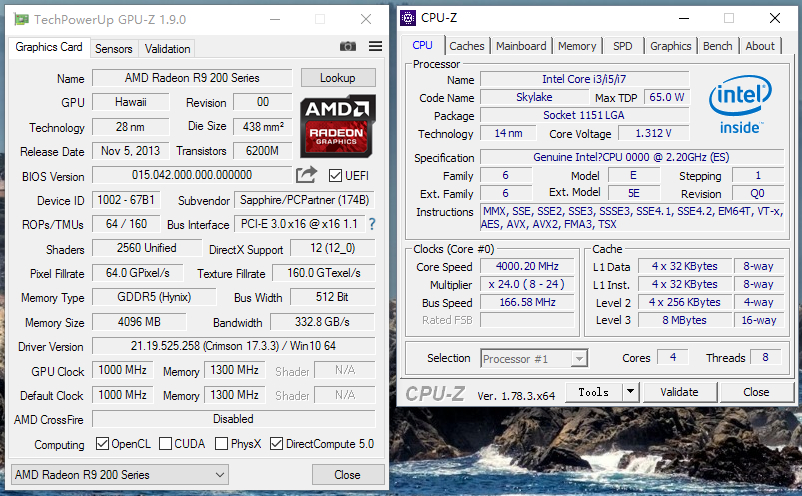Click the Specification Genuine Intel CPU text
The height and width of the screenshot is (496, 802).
[631, 157]
